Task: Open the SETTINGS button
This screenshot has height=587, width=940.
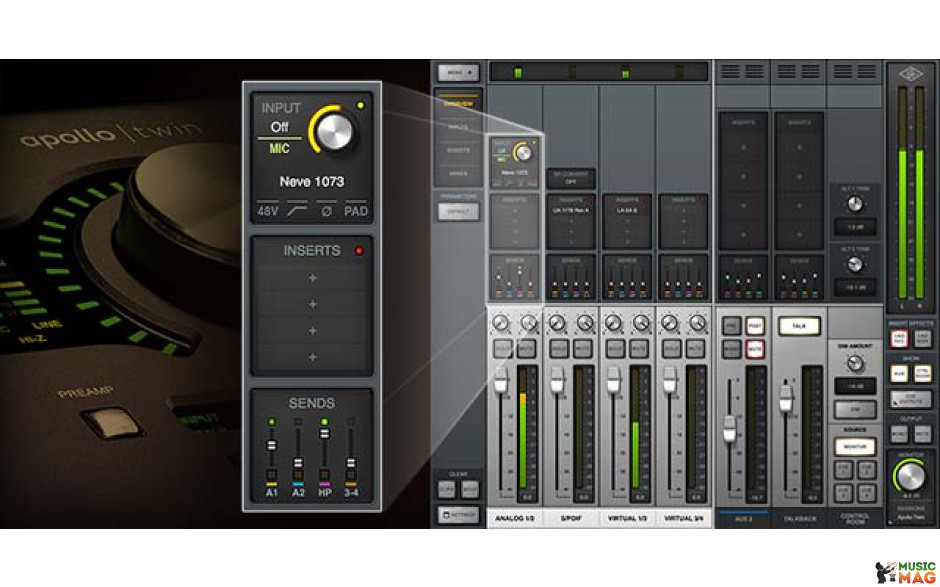Action: pyautogui.click(x=458, y=514)
